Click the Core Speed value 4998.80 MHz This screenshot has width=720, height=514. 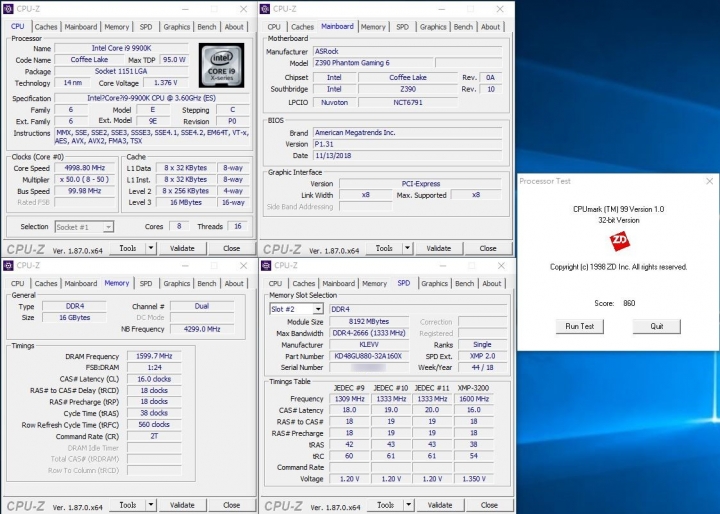coord(85,168)
